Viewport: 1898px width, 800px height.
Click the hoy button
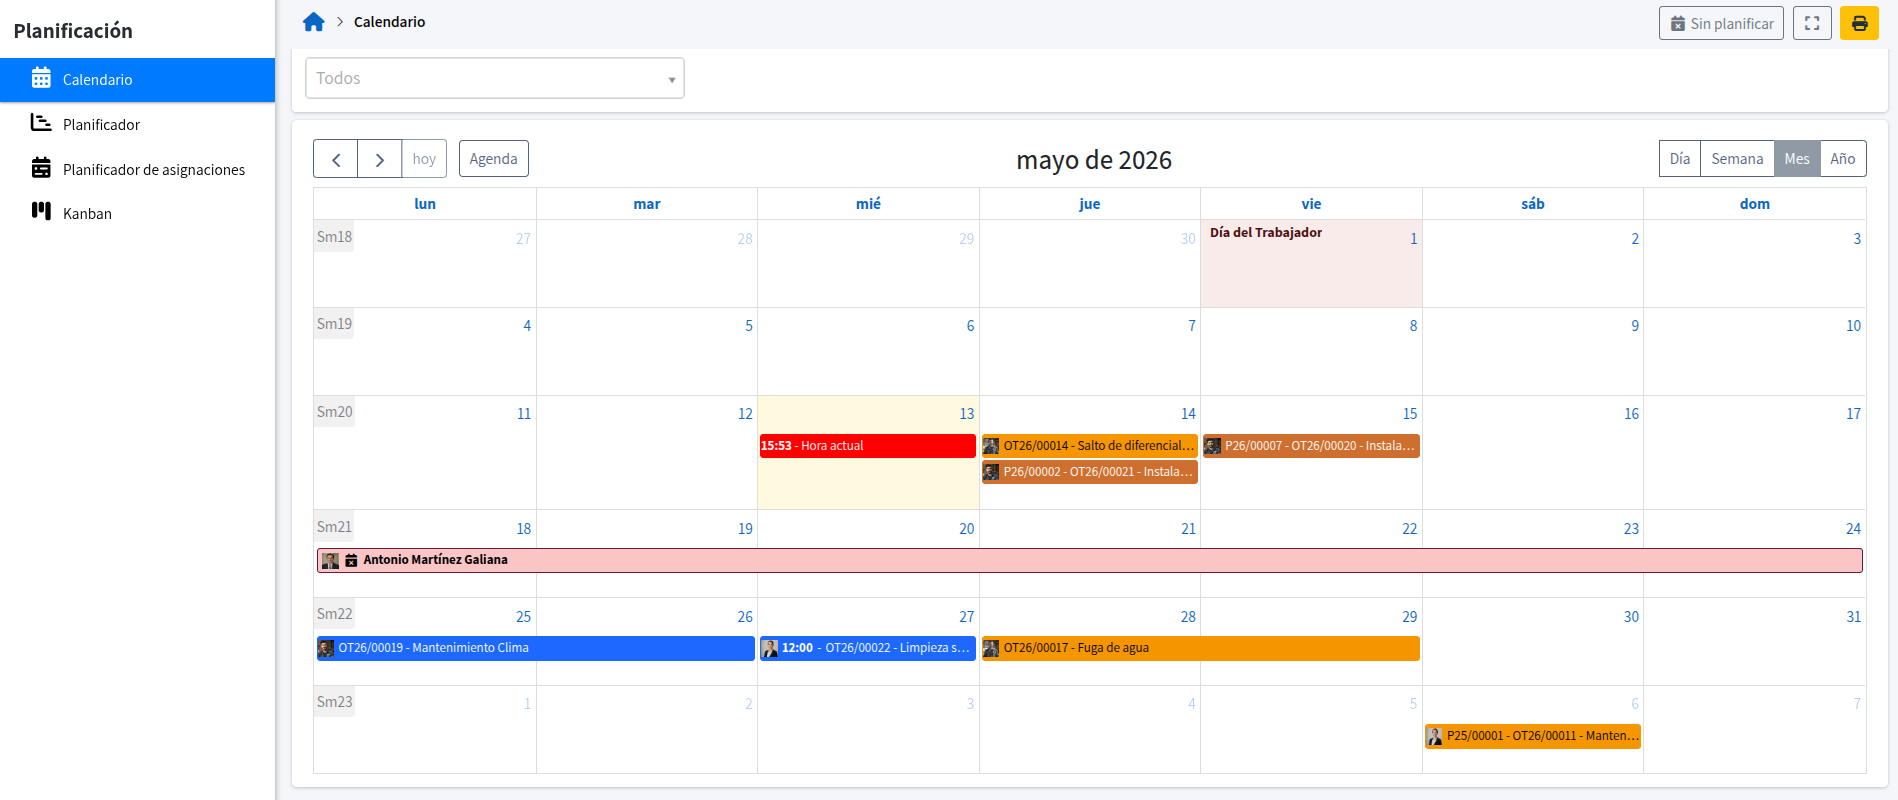424,159
